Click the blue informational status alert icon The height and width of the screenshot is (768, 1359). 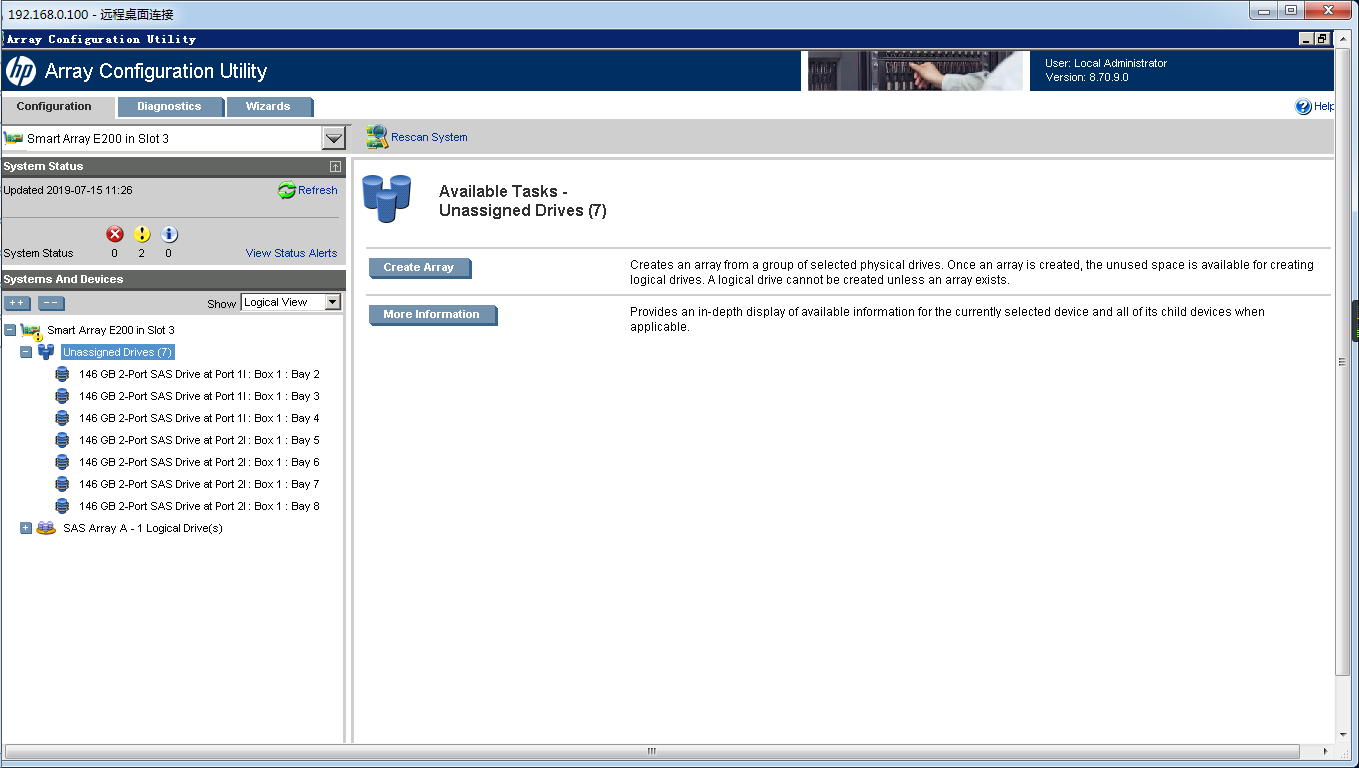[169, 234]
